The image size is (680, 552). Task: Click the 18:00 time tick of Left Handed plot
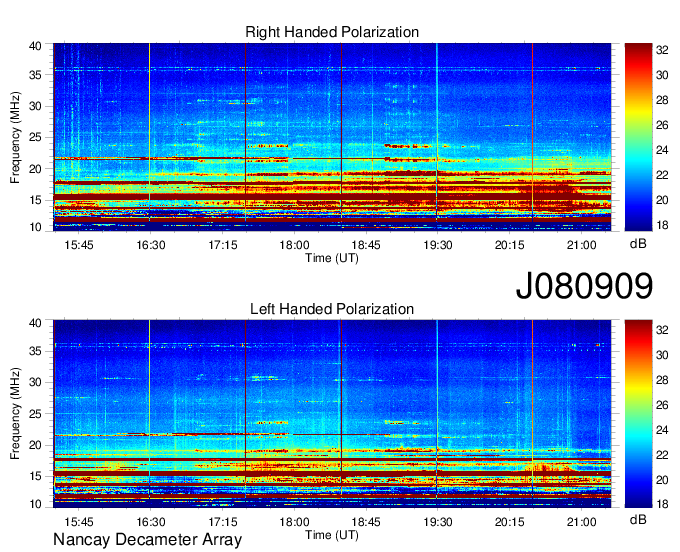pos(294,522)
